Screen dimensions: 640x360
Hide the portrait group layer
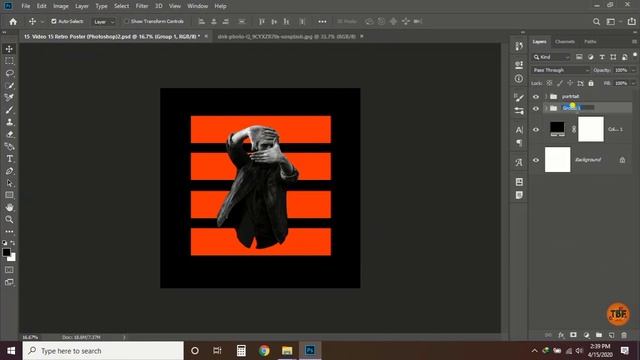tap(536, 97)
